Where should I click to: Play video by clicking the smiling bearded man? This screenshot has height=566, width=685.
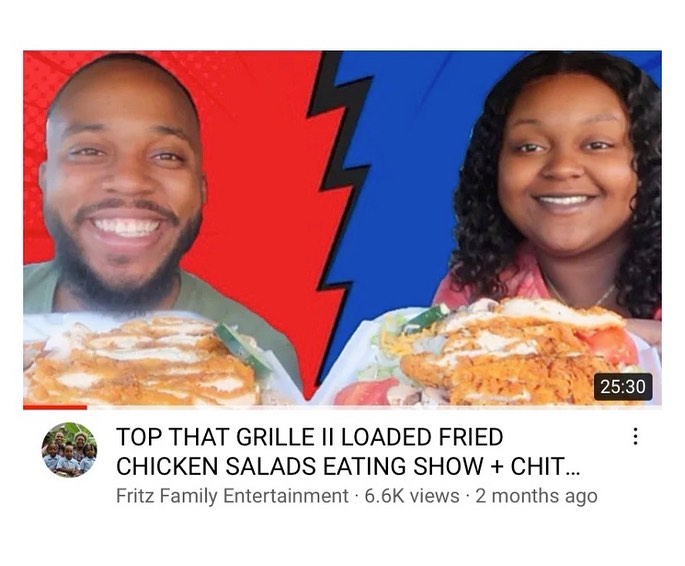click(x=122, y=183)
